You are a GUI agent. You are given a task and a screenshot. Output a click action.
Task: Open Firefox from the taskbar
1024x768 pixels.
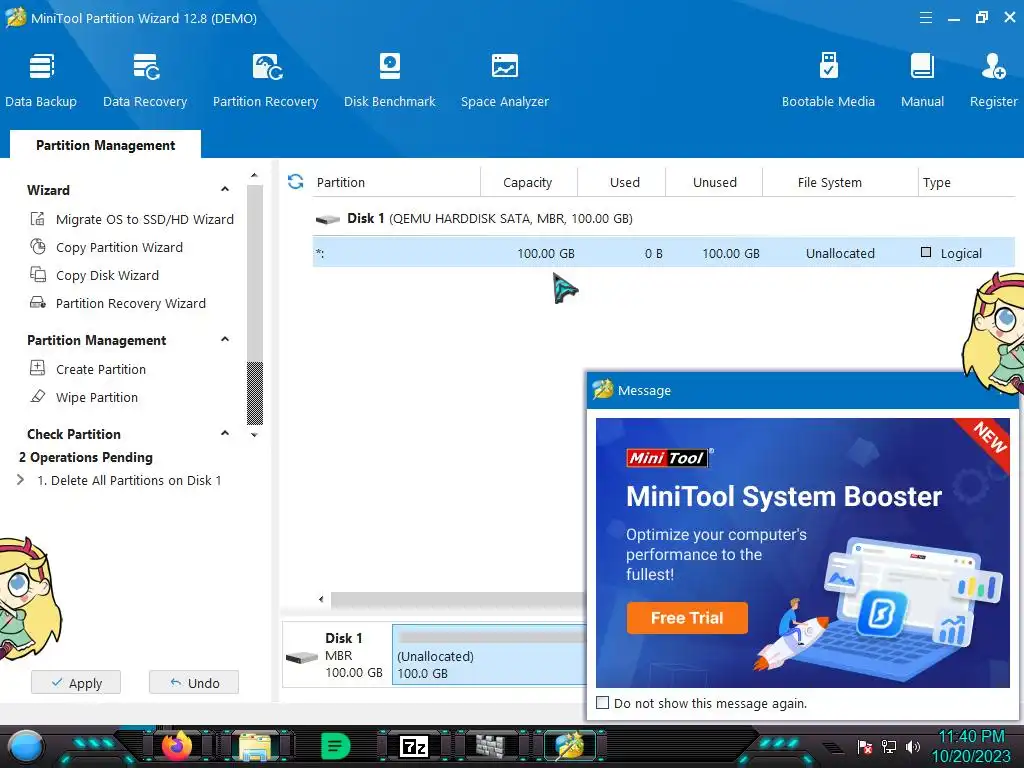pos(177,746)
